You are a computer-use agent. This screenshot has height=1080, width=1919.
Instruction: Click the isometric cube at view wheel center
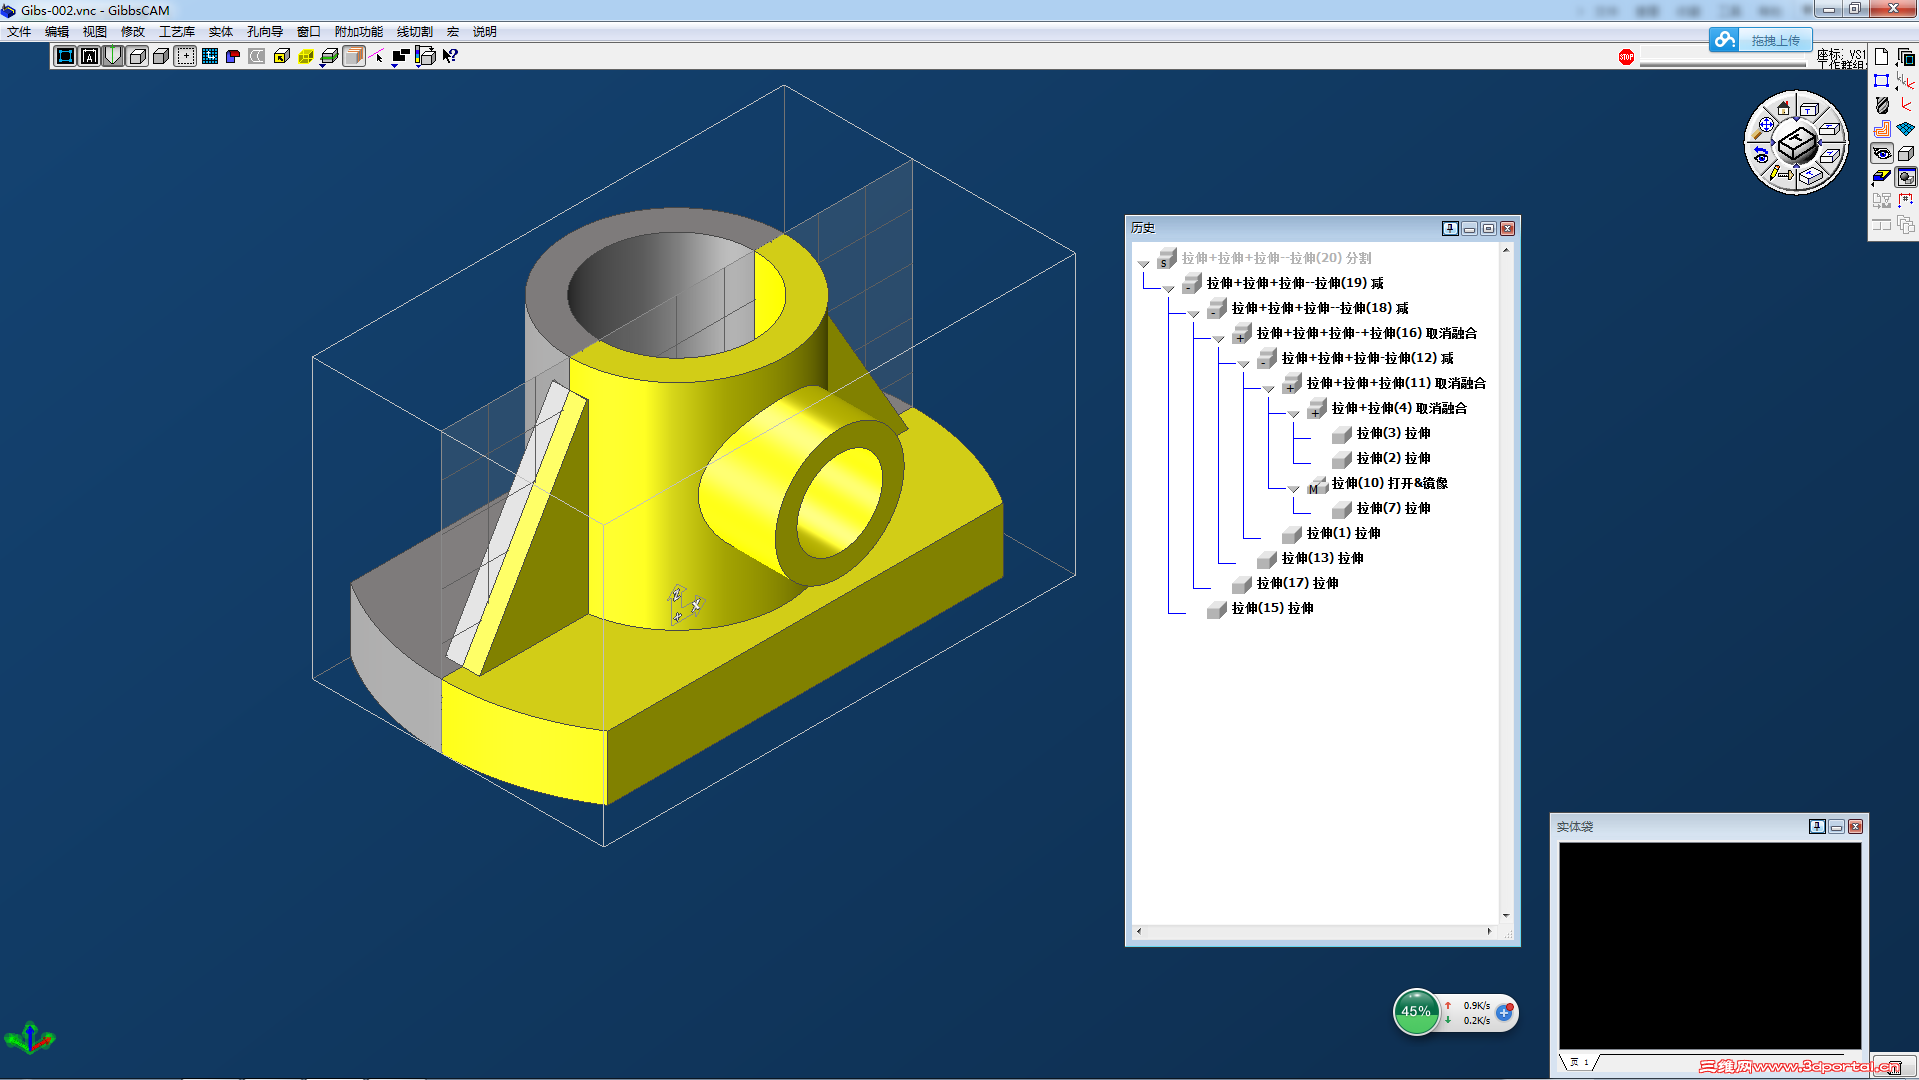pos(1797,145)
